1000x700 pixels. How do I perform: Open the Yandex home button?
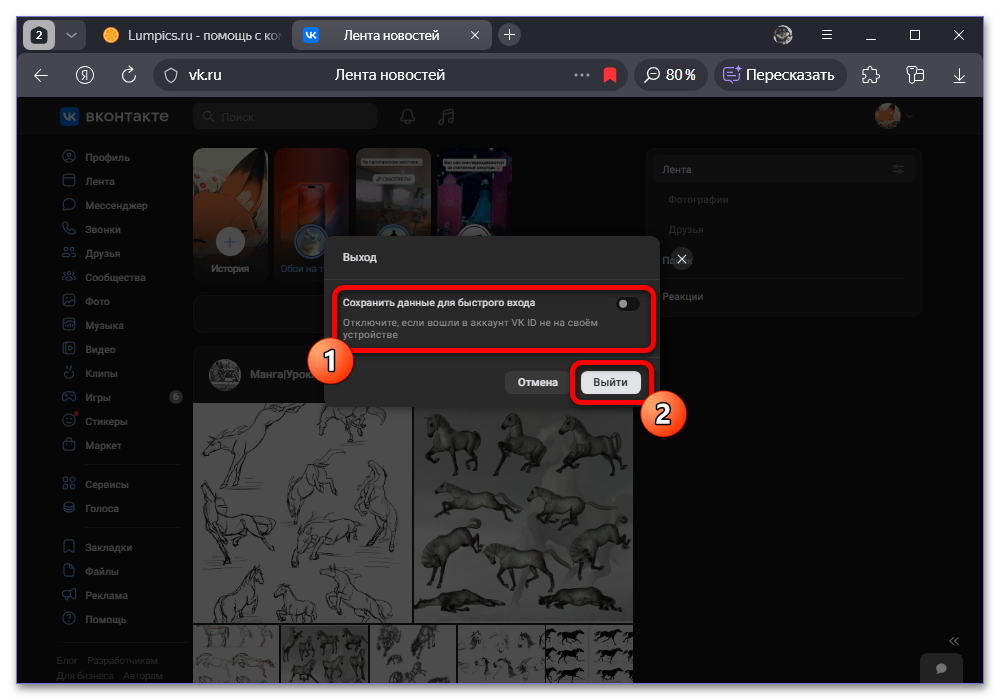pyautogui.click(x=85, y=75)
